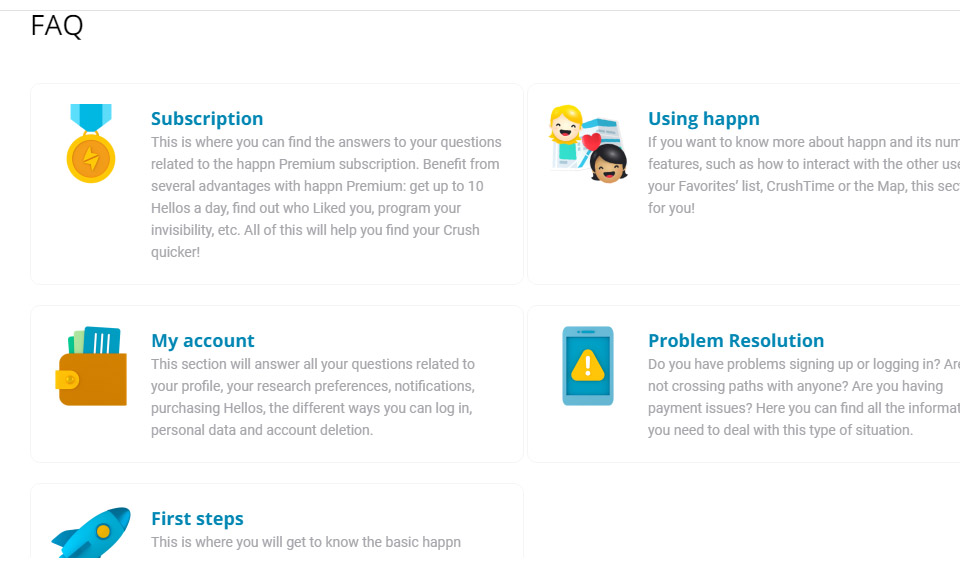The image size is (960, 561).
Task: Open the Subscription FAQ section
Action: [x=207, y=118]
